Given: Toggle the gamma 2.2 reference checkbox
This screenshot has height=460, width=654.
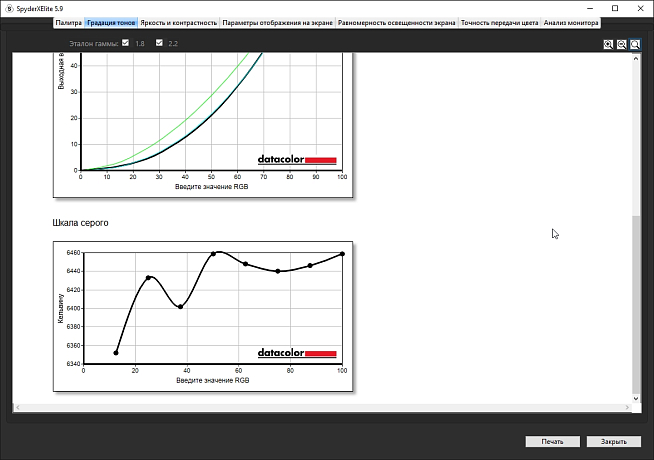Looking at the screenshot, I should tap(159, 43).
